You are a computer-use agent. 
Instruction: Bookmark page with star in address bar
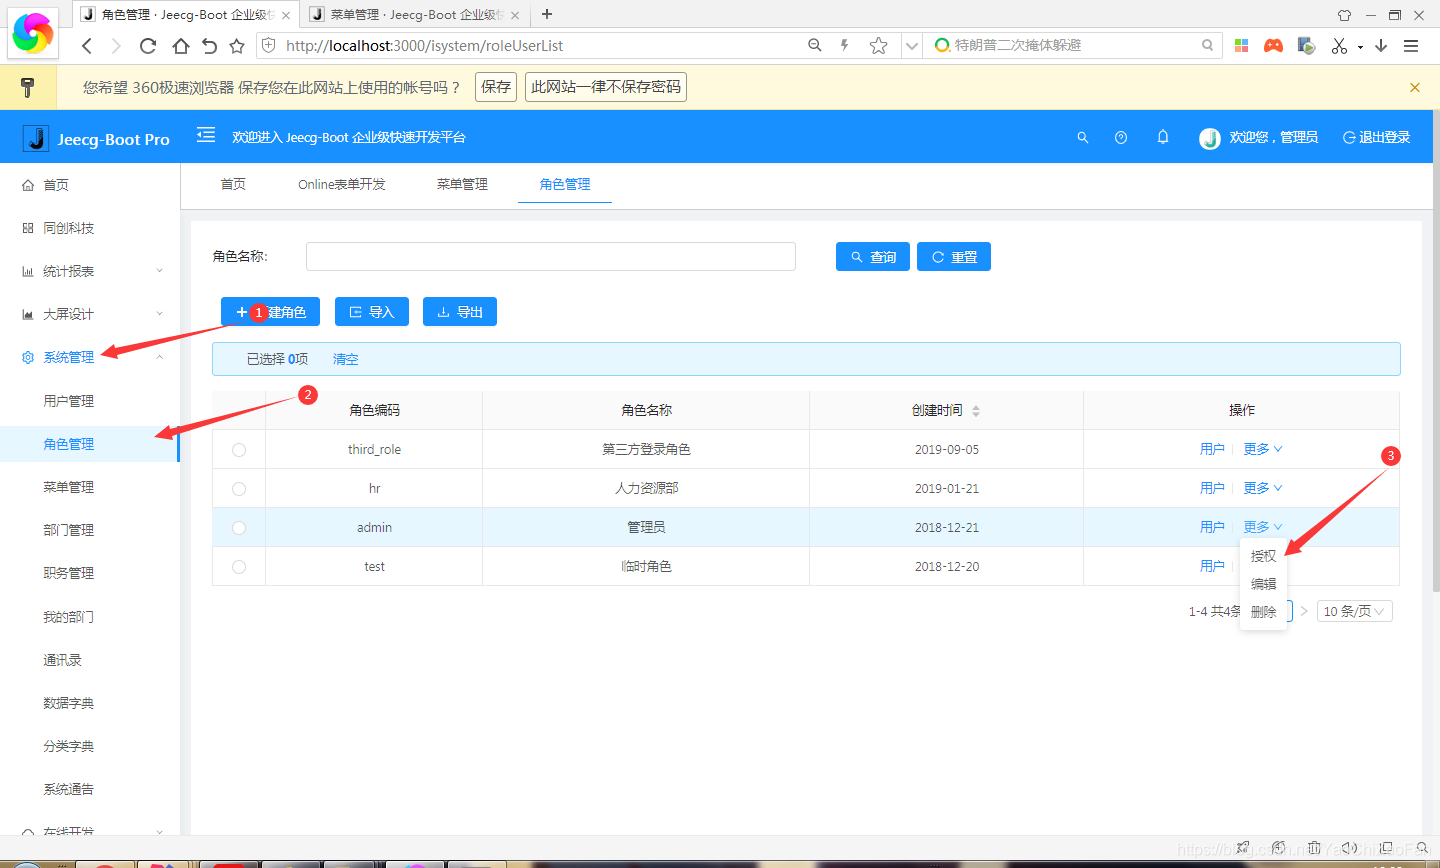[x=878, y=45]
